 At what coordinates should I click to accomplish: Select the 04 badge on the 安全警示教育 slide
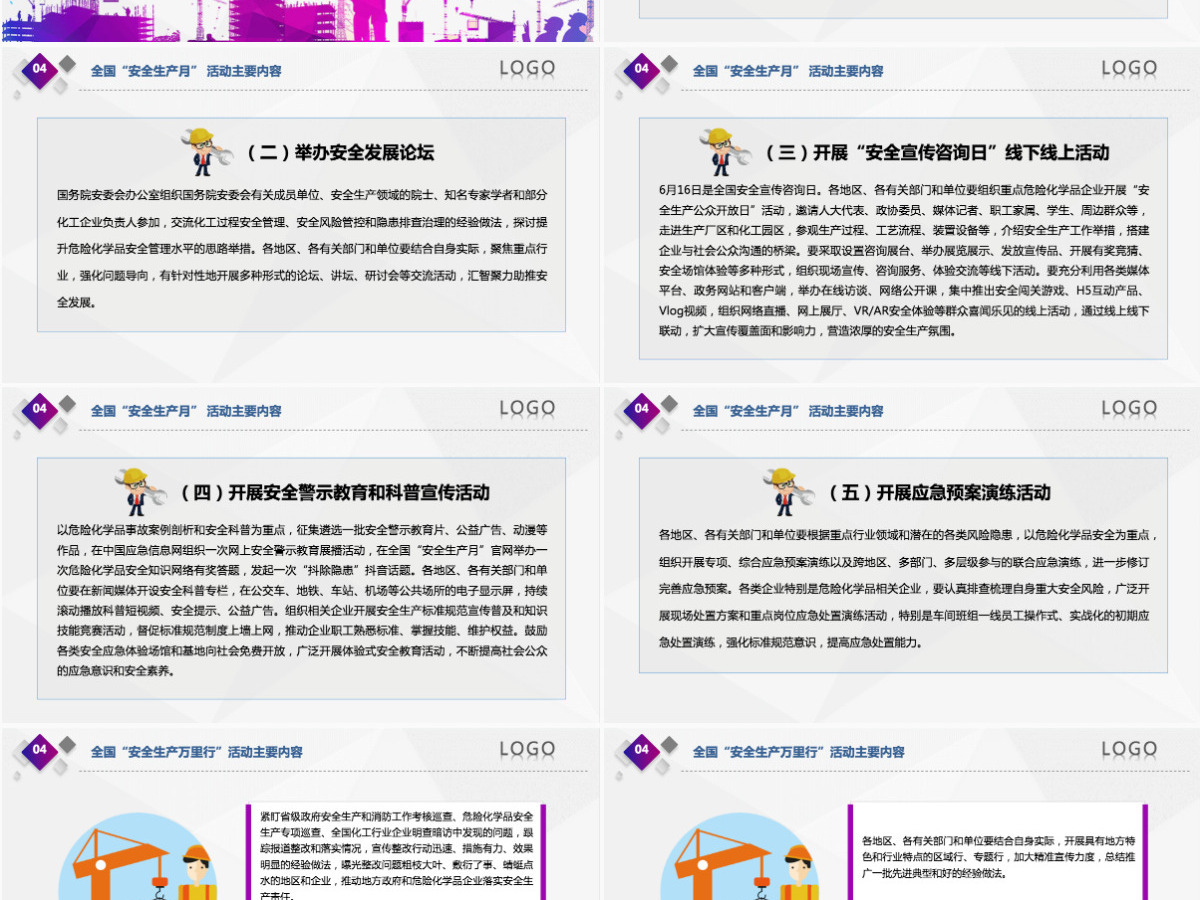point(40,409)
